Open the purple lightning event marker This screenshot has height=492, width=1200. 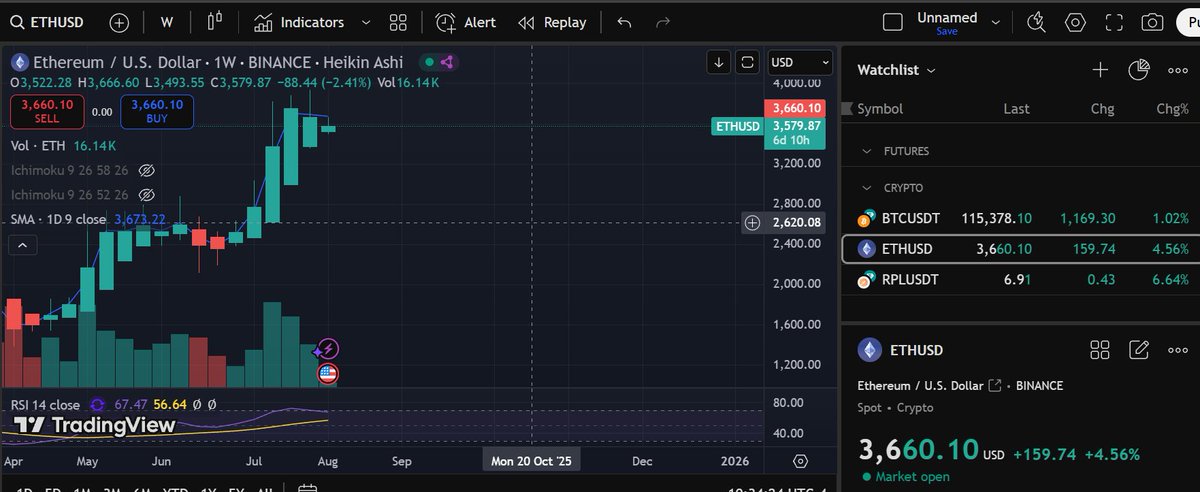[x=327, y=349]
